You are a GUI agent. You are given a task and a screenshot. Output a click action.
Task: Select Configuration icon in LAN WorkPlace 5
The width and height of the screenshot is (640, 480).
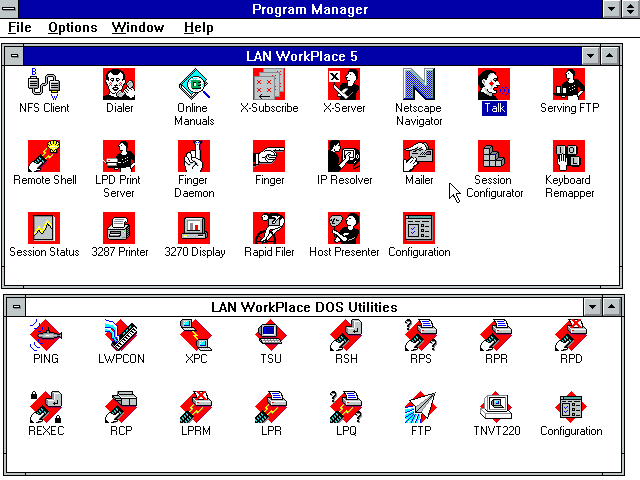419,228
